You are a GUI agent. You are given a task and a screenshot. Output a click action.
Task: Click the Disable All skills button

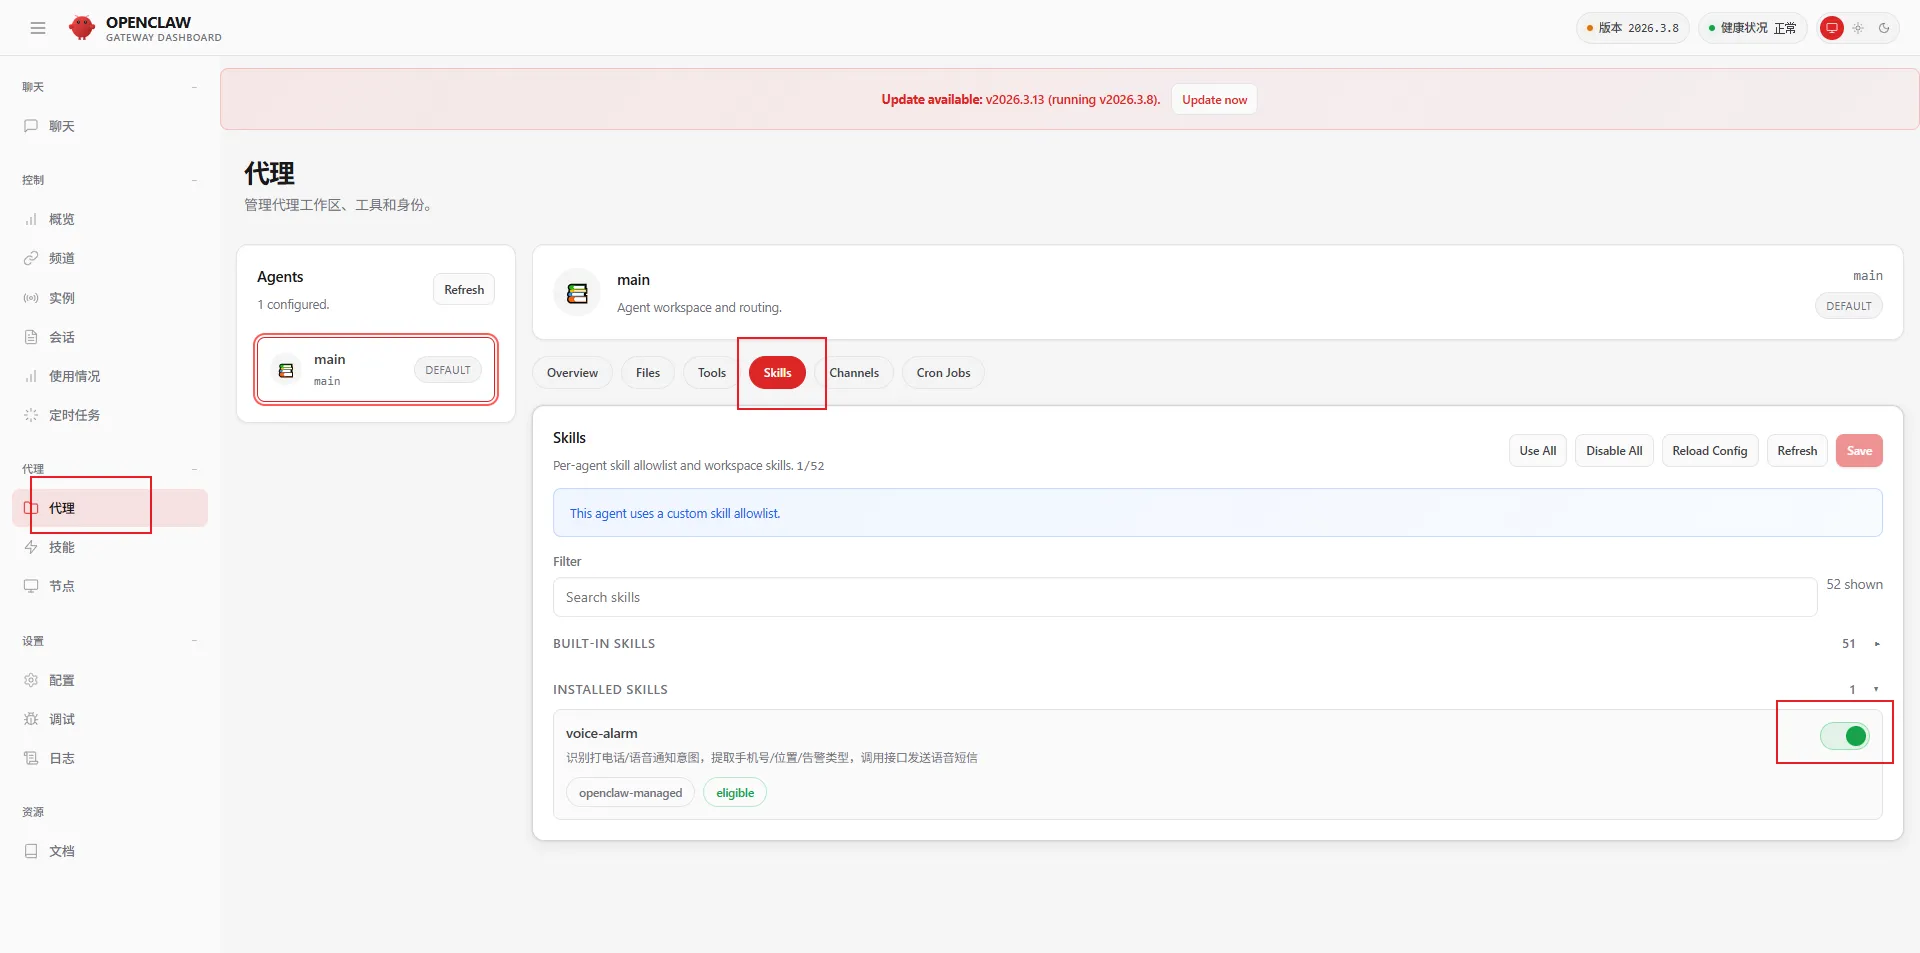click(1613, 451)
